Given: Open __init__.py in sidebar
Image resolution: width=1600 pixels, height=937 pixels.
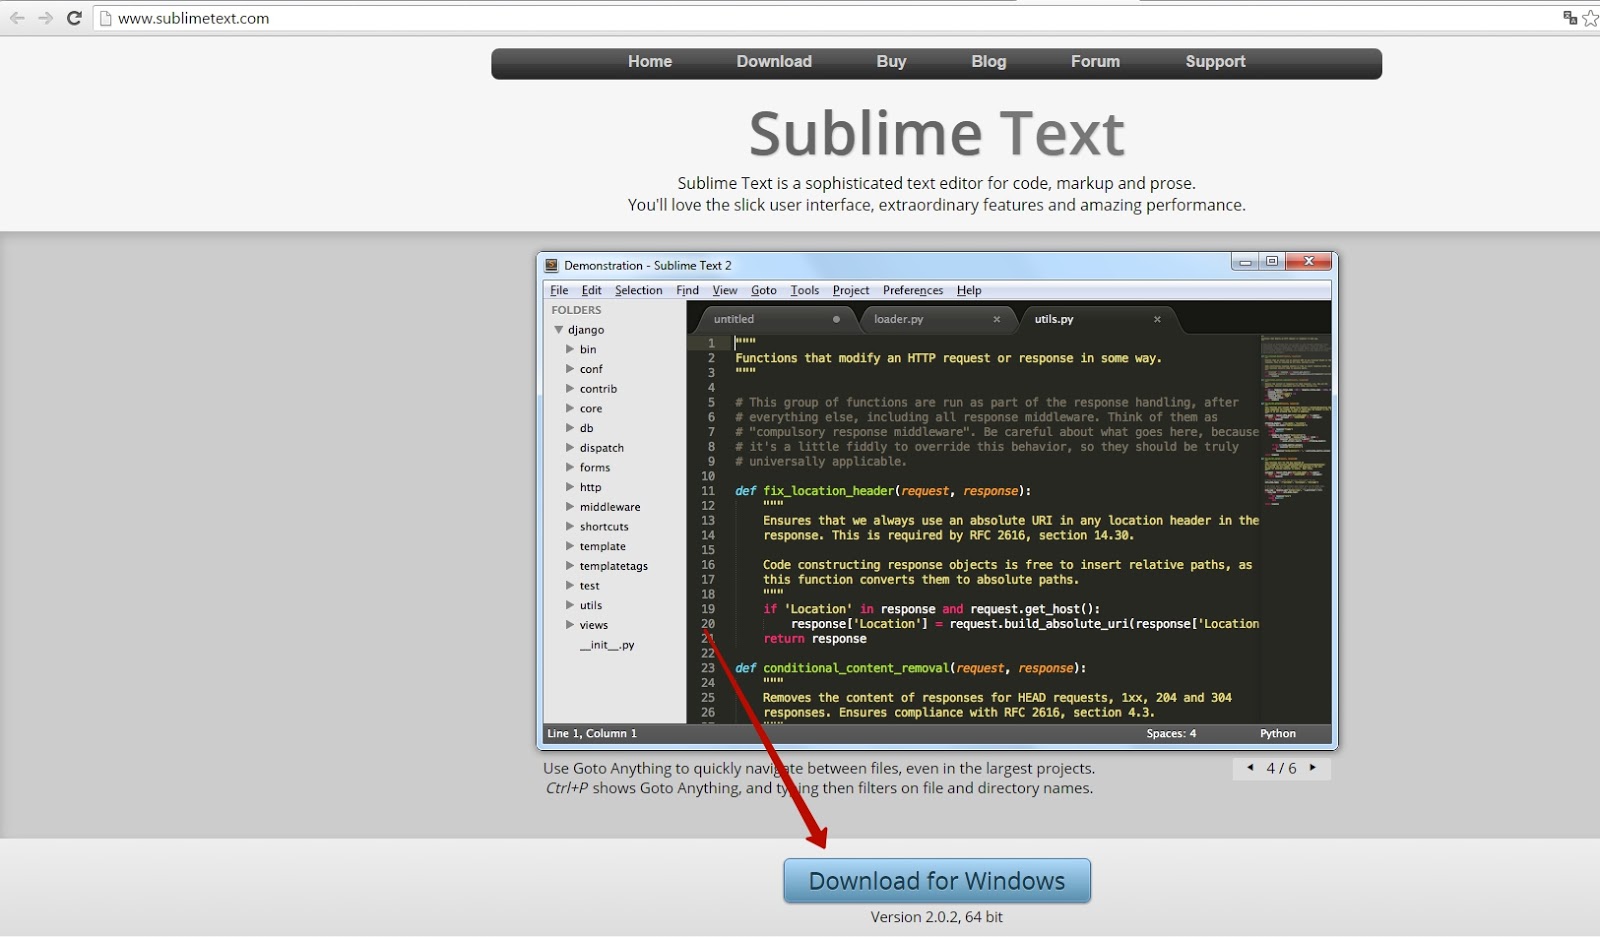Looking at the screenshot, I should (x=607, y=645).
